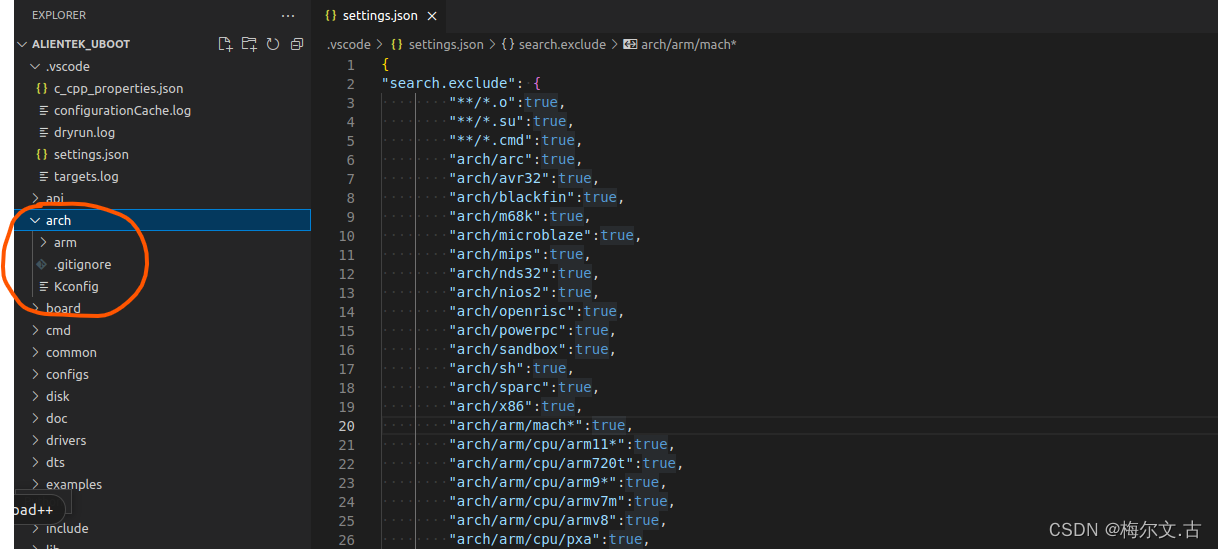
Task: Expand the dts folder
Action: coord(55,462)
